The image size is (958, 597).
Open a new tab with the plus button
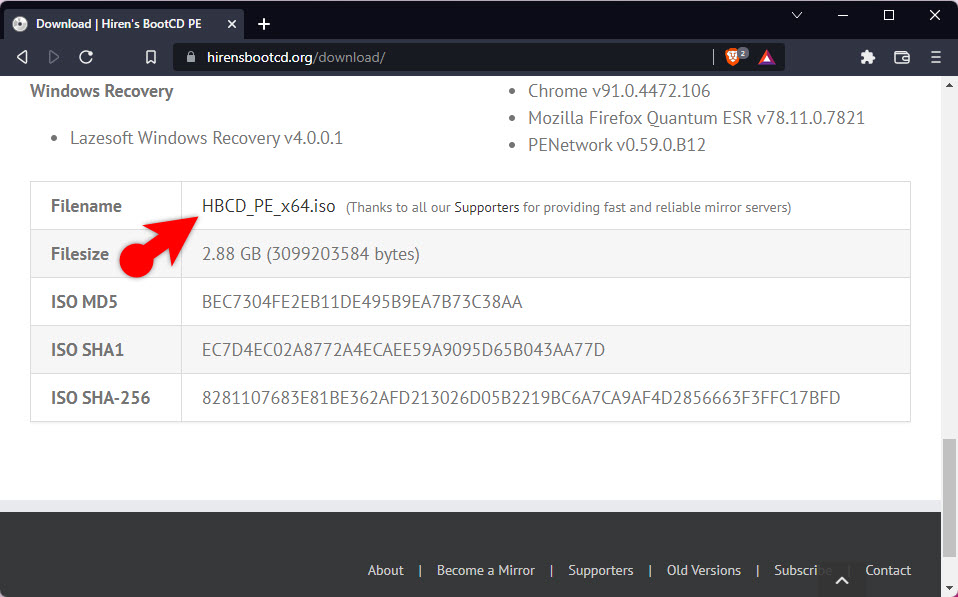coord(264,24)
